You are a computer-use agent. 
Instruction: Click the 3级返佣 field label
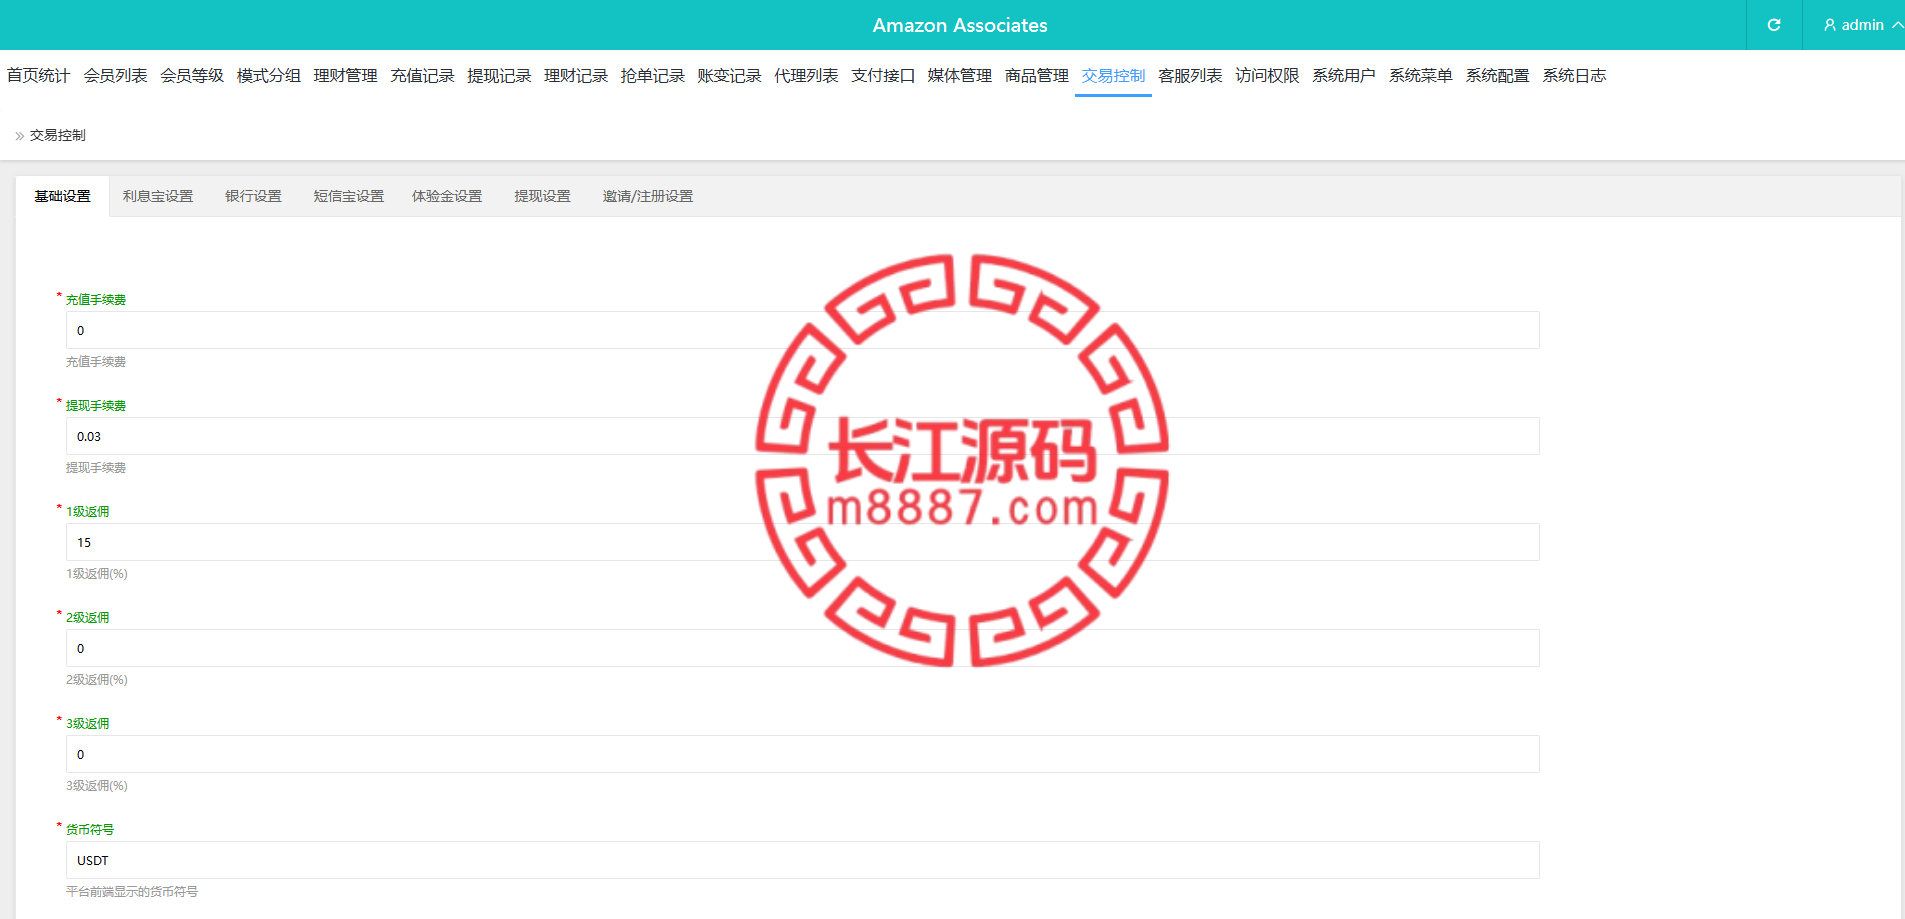[x=88, y=724]
